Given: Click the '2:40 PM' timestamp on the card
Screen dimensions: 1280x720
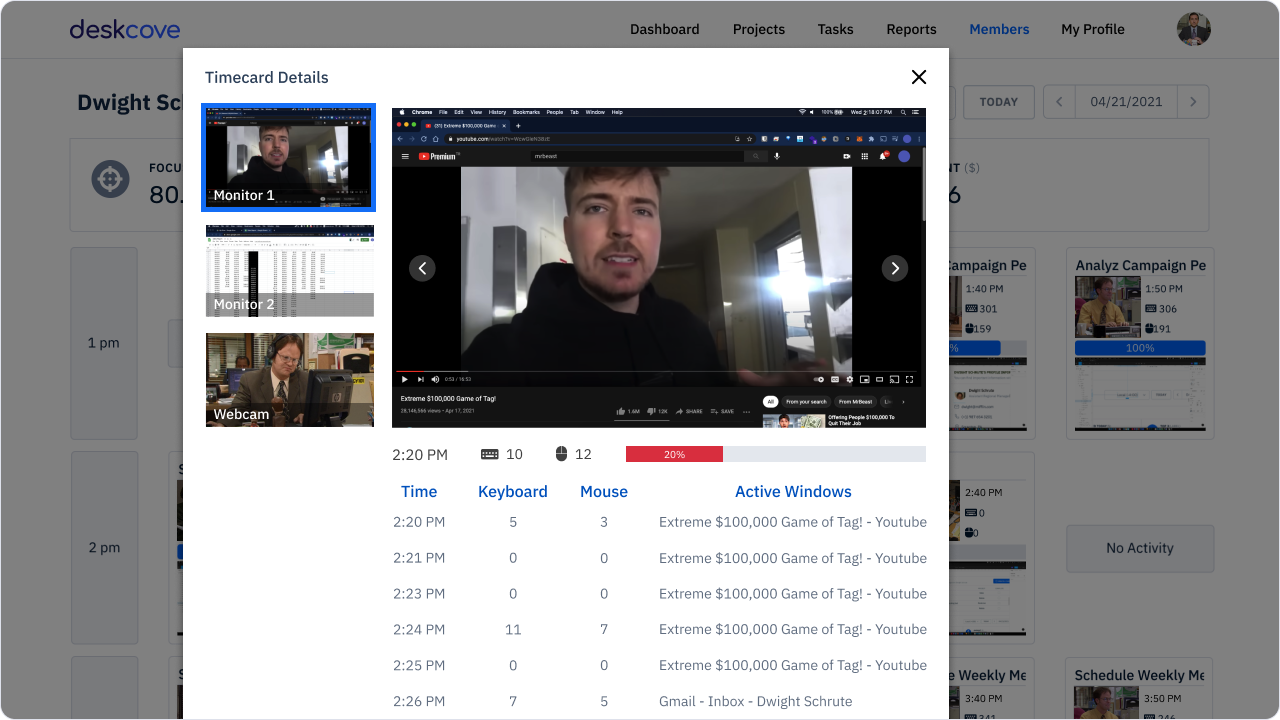Looking at the screenshot, I should 984,493.
